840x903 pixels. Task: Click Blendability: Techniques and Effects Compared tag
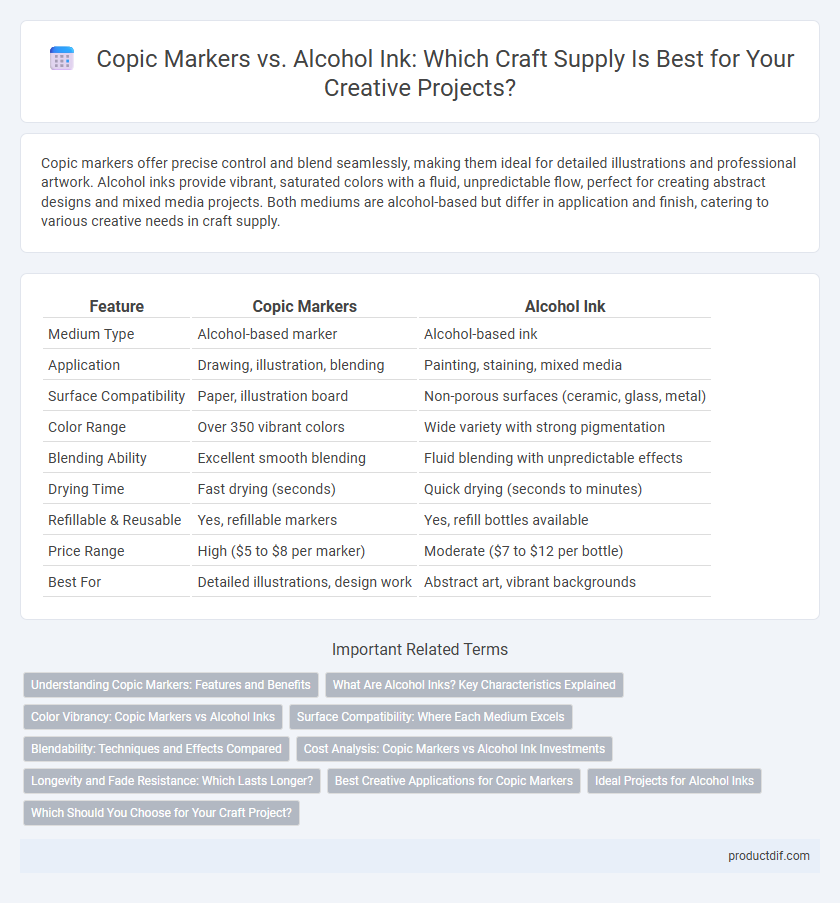click(x=156, y=749)
